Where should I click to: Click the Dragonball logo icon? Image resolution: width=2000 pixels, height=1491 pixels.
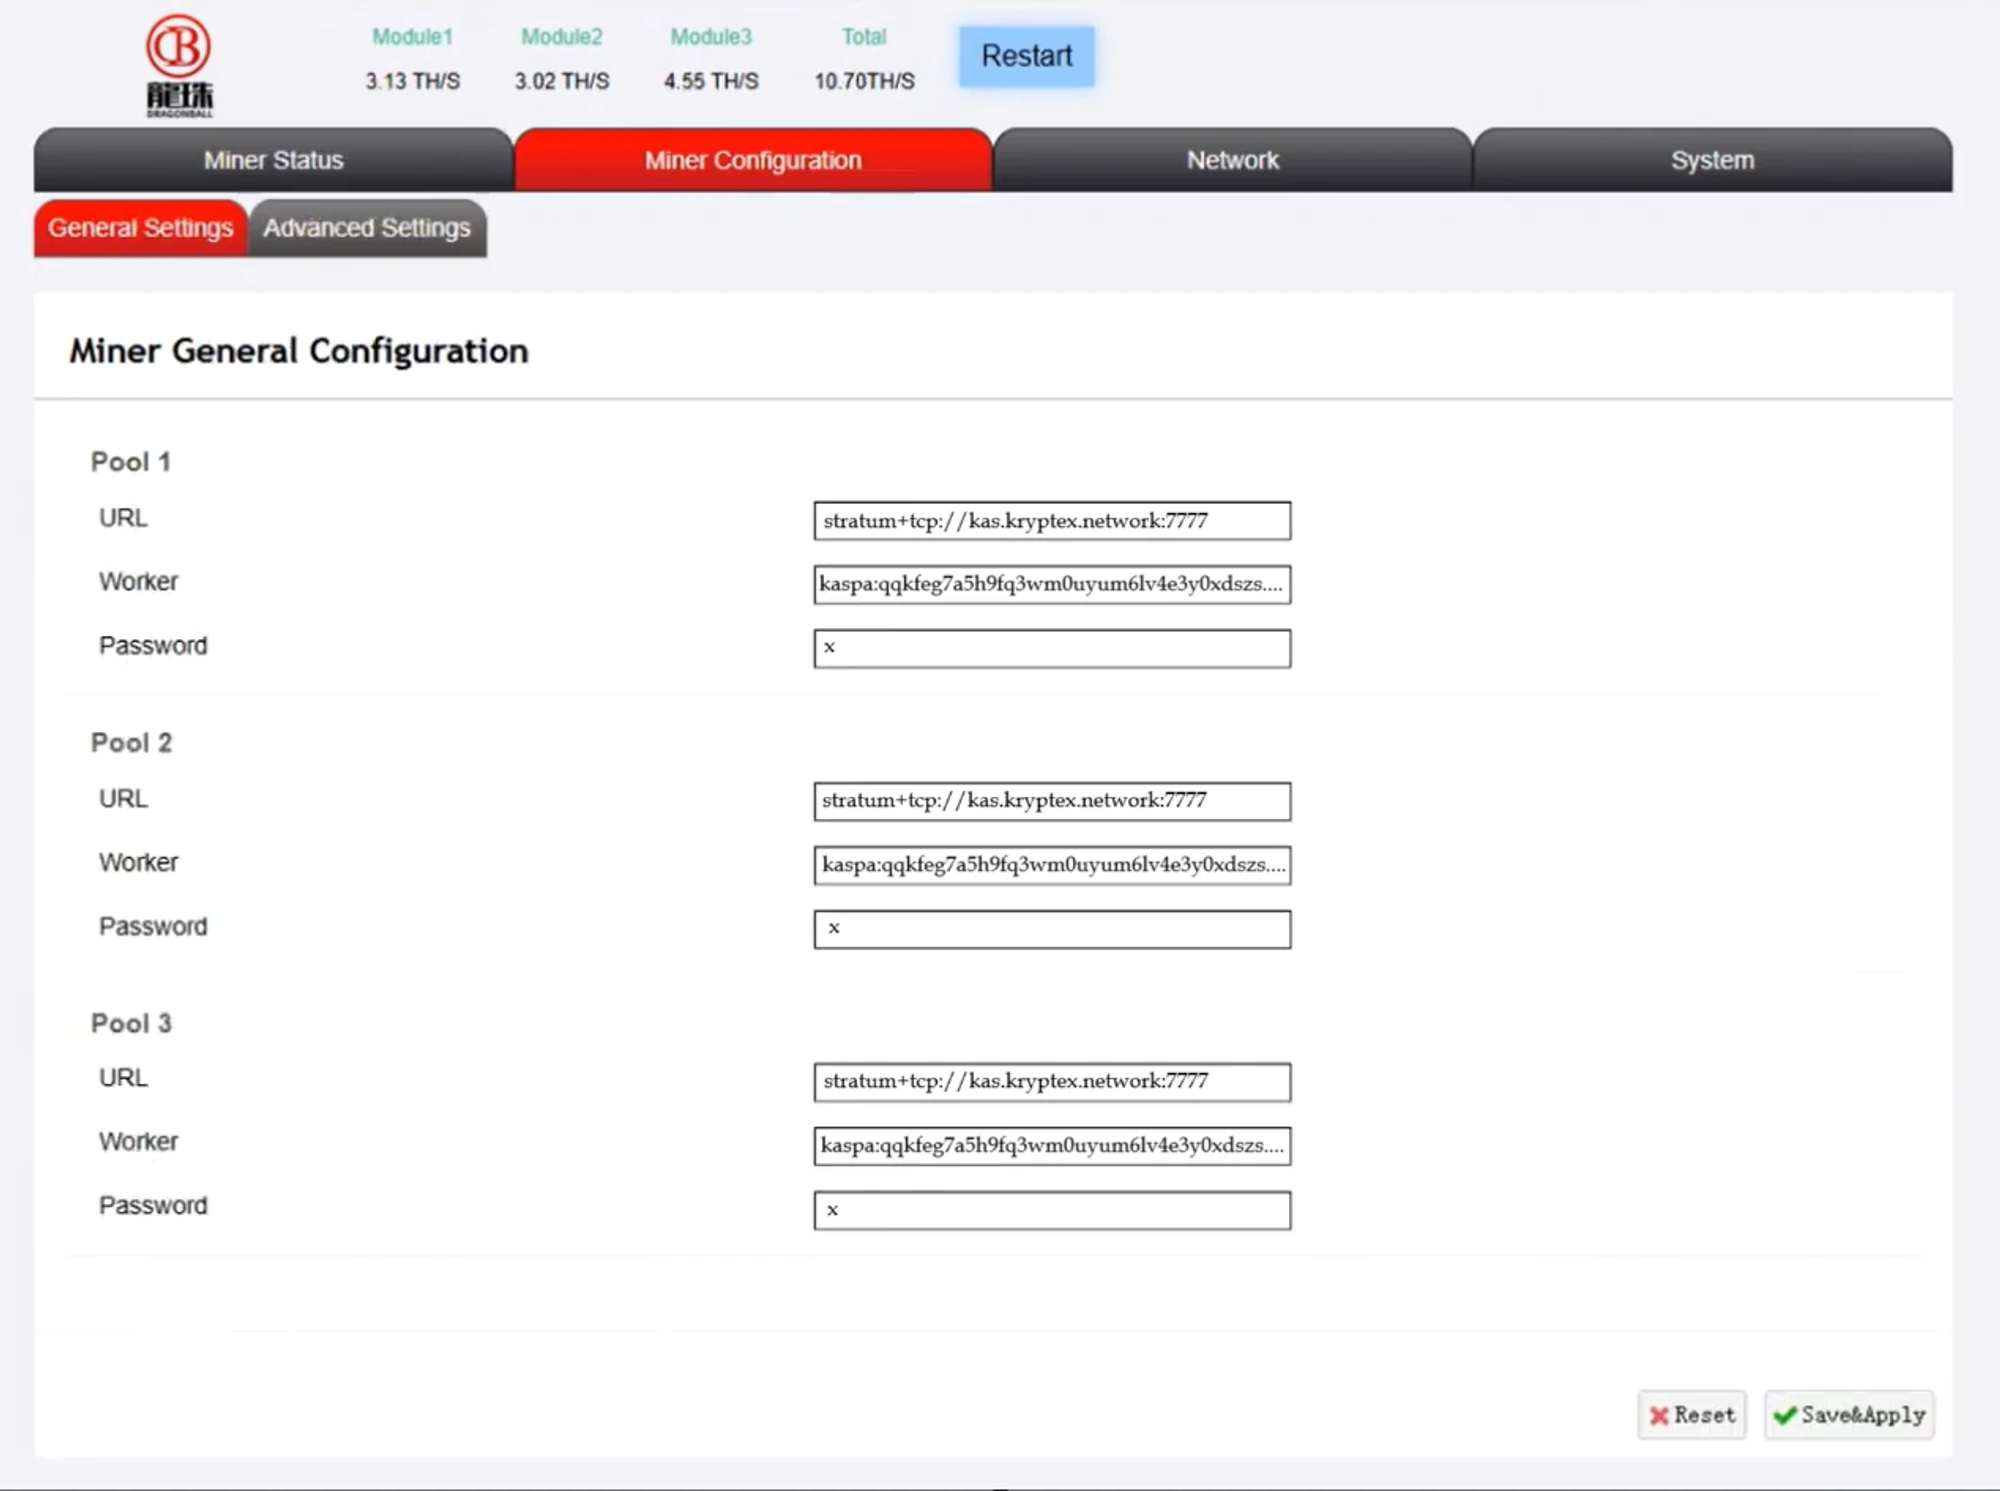click(x=179, y=65)
